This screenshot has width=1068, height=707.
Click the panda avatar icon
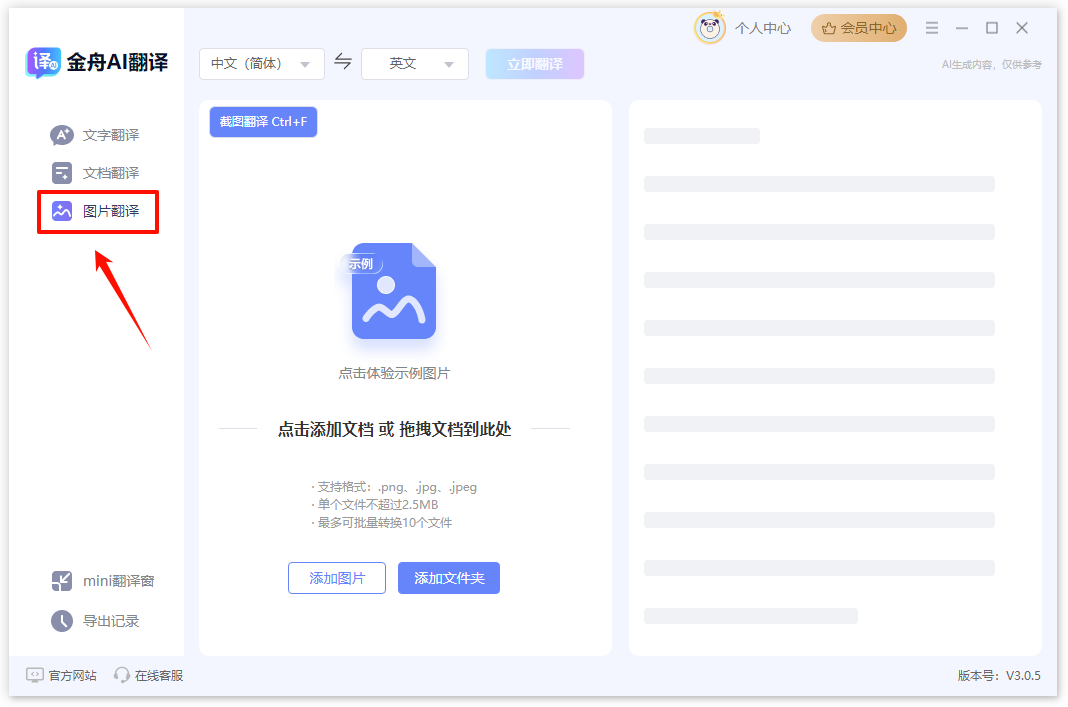[x=709, y=28]
